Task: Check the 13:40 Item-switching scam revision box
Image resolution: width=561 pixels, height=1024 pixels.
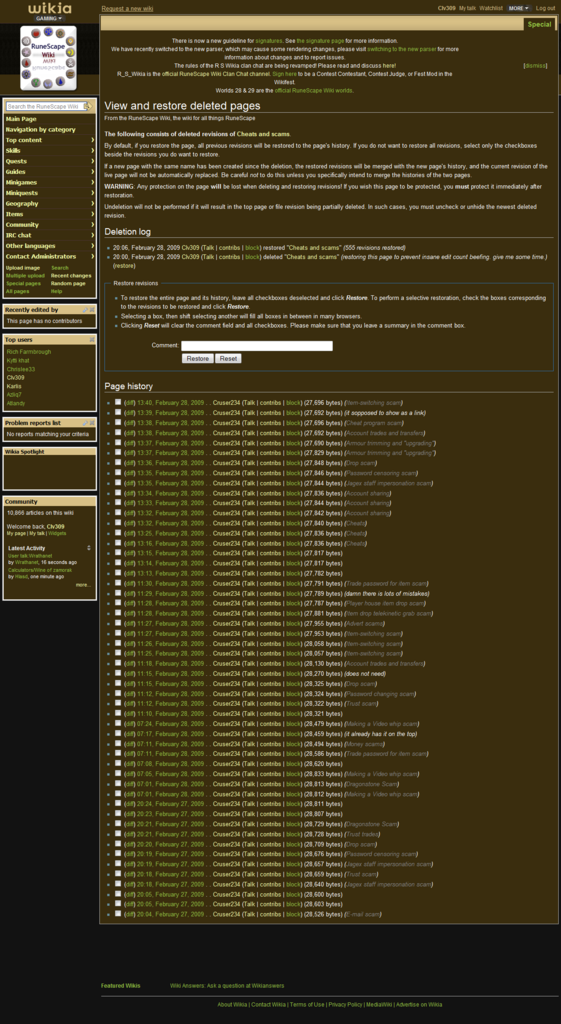Action: point(118,402)
